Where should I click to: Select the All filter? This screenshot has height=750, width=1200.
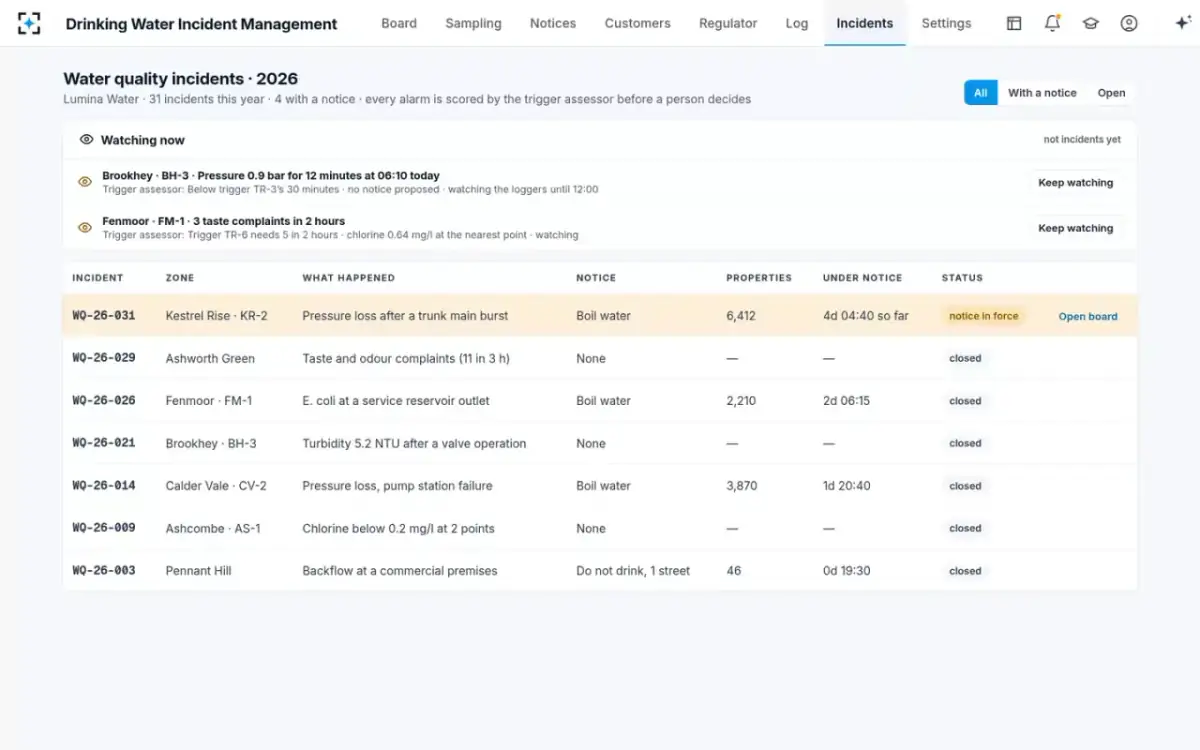coord(980,93)
